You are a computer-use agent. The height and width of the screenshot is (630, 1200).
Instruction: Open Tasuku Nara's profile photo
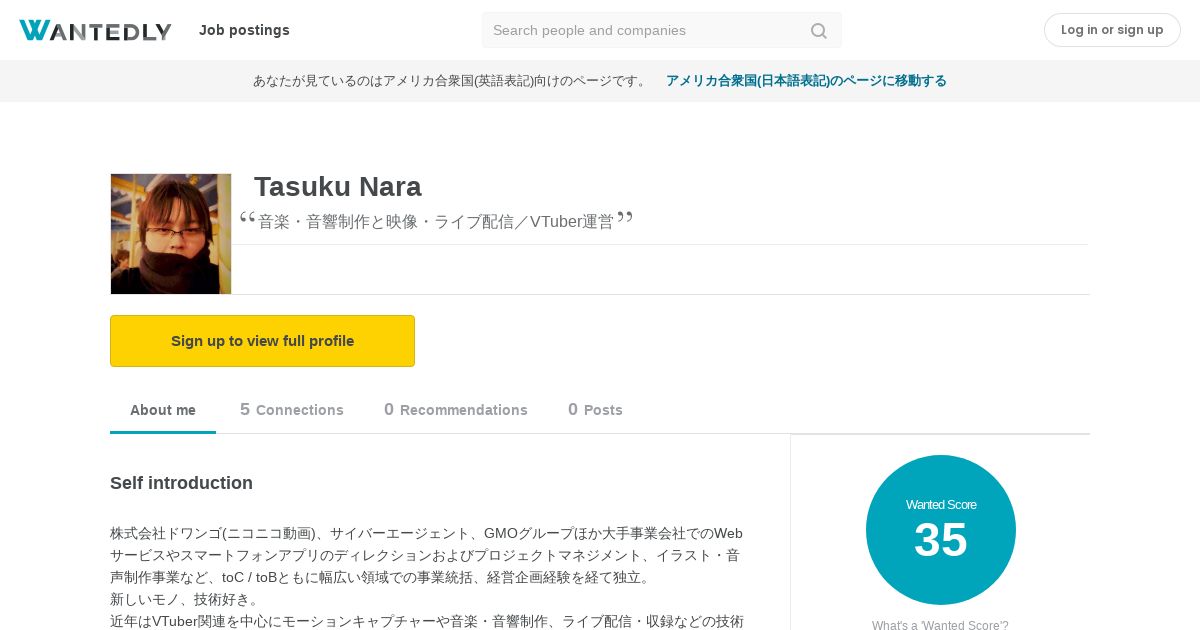click(x=171, y=234)
